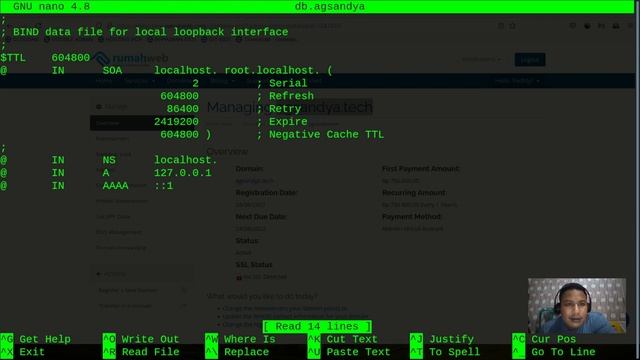Click the '[ Read 14 lines ]' status message
This screenshot has width=640, height=360.
pyautogui.click(x=317, y=327)
